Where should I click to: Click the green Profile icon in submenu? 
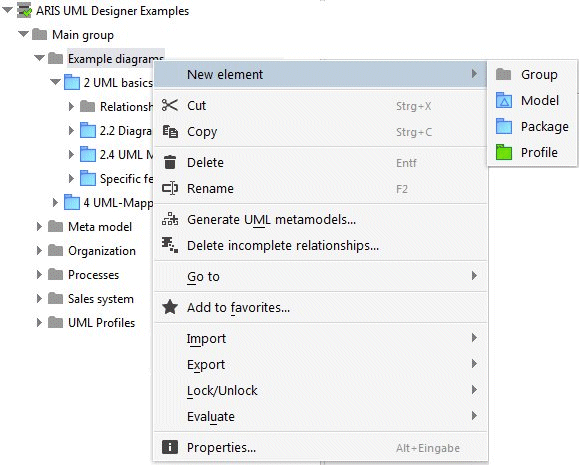pyautogui.click(x=504, y=152)
